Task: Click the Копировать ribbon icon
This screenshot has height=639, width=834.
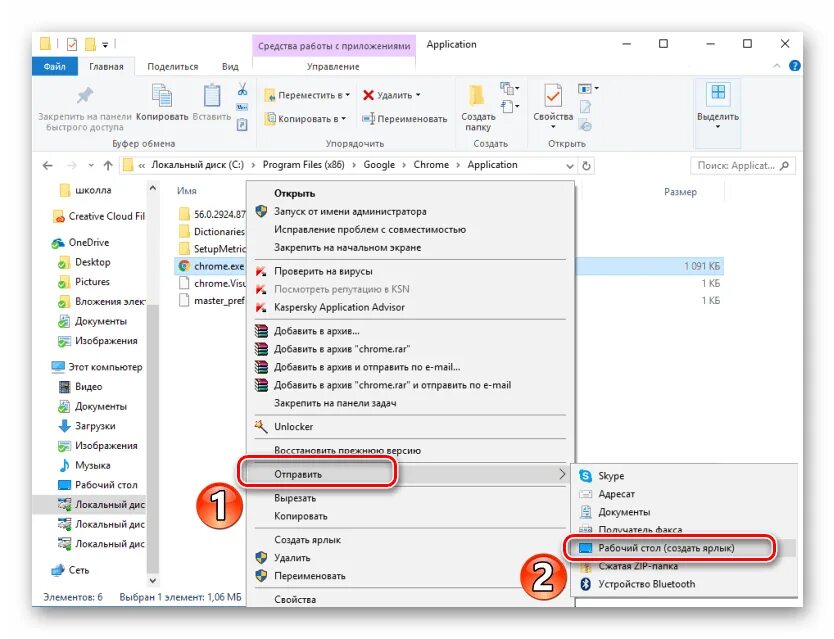Action: (162, 95)
